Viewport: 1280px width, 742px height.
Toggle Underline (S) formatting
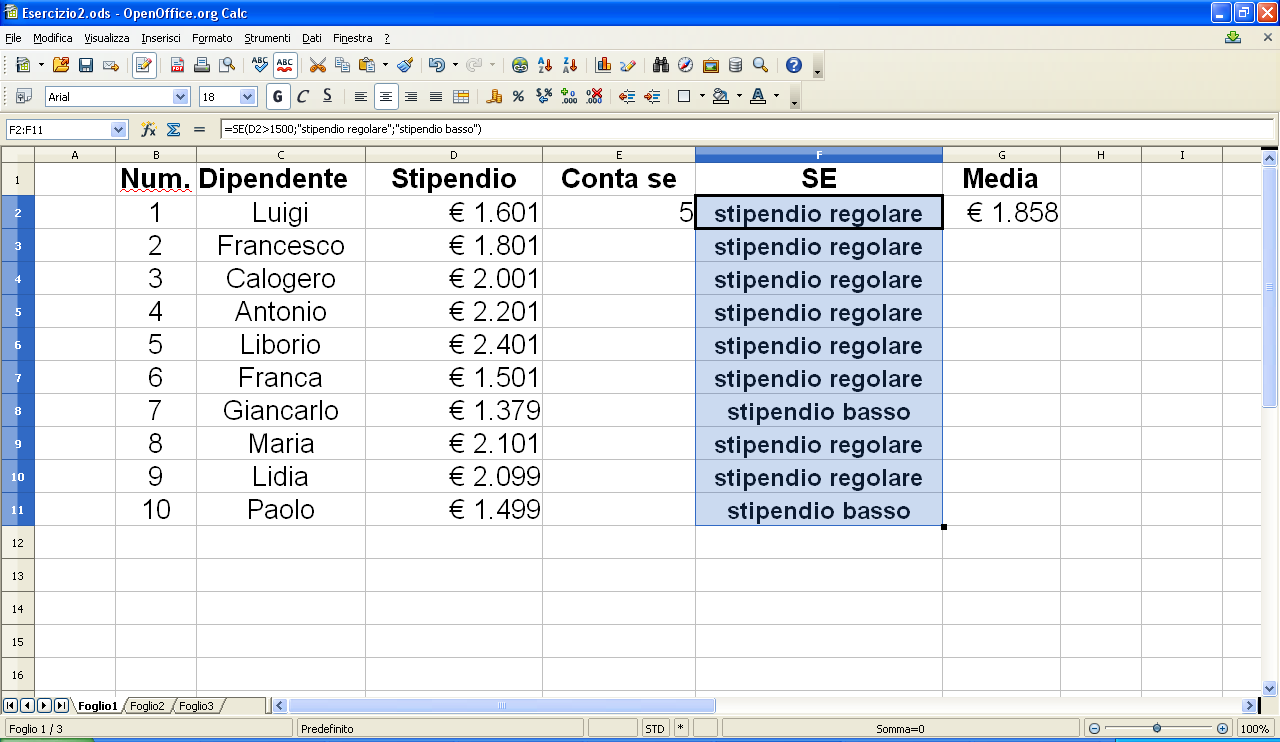(x=327, y=96)
